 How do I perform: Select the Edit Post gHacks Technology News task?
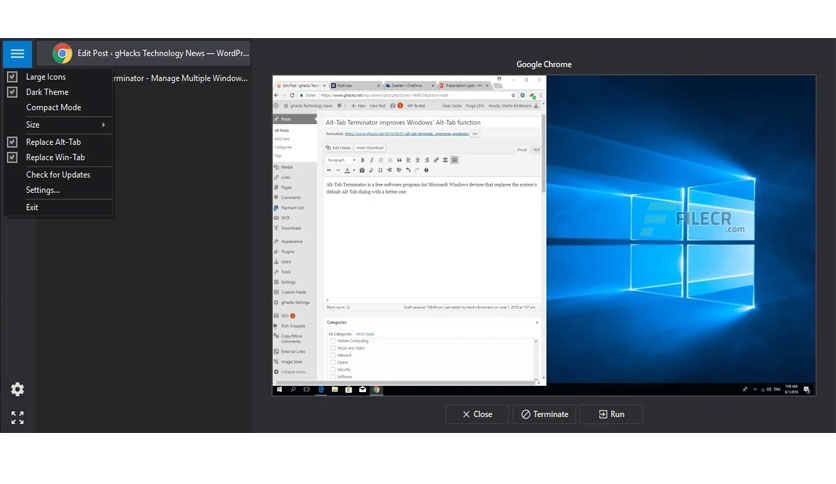click(x=143, y=53)
